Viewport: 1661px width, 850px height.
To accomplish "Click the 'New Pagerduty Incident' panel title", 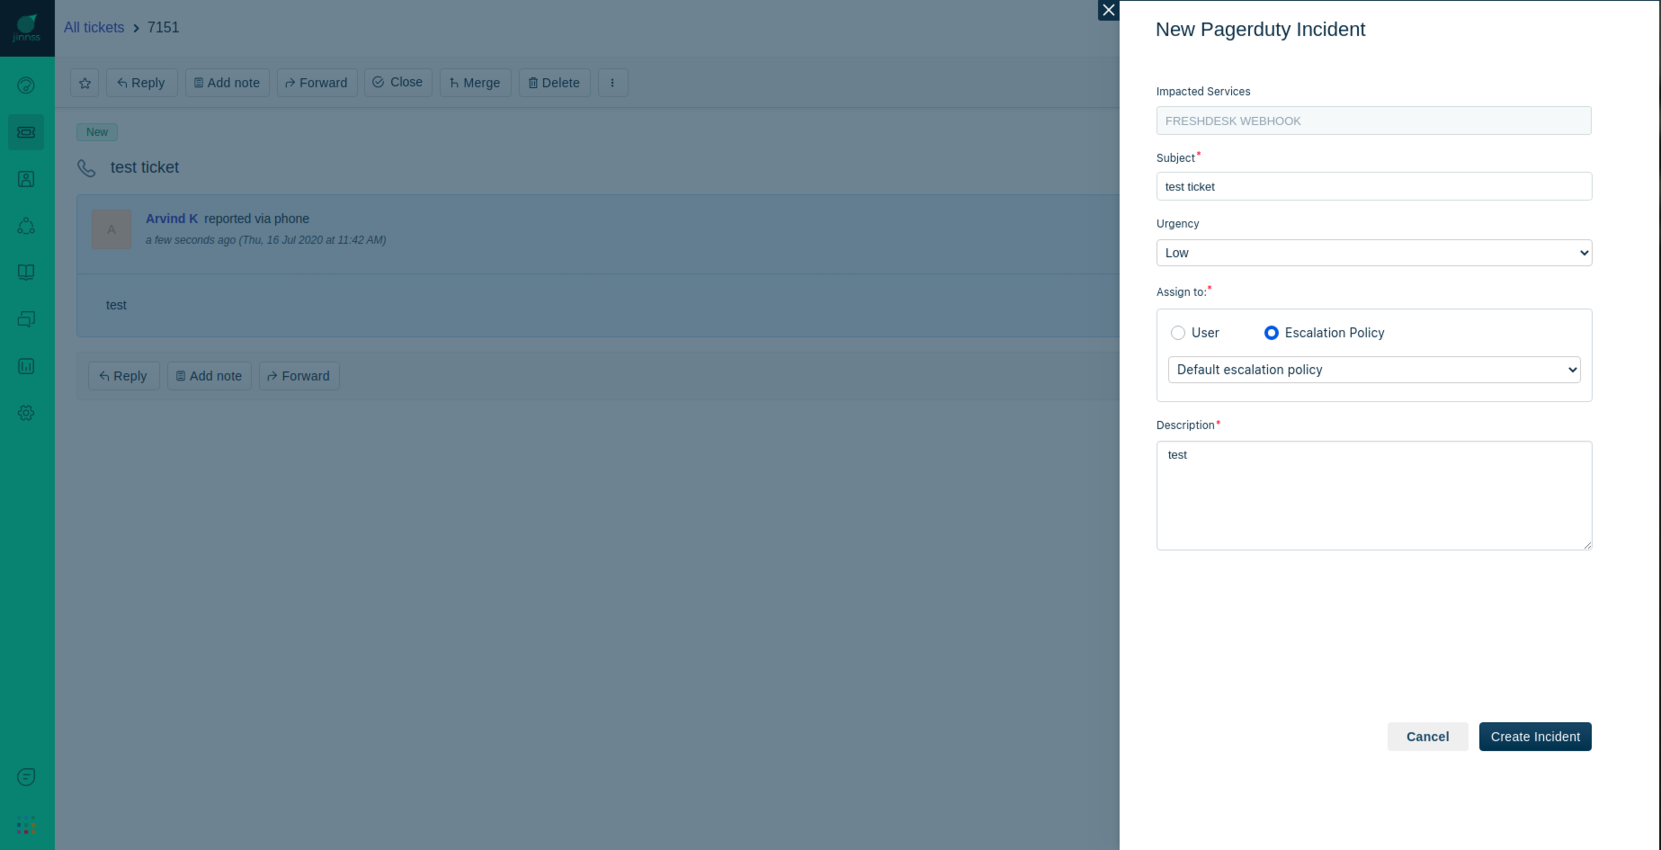I will [x=1260, y=30].
